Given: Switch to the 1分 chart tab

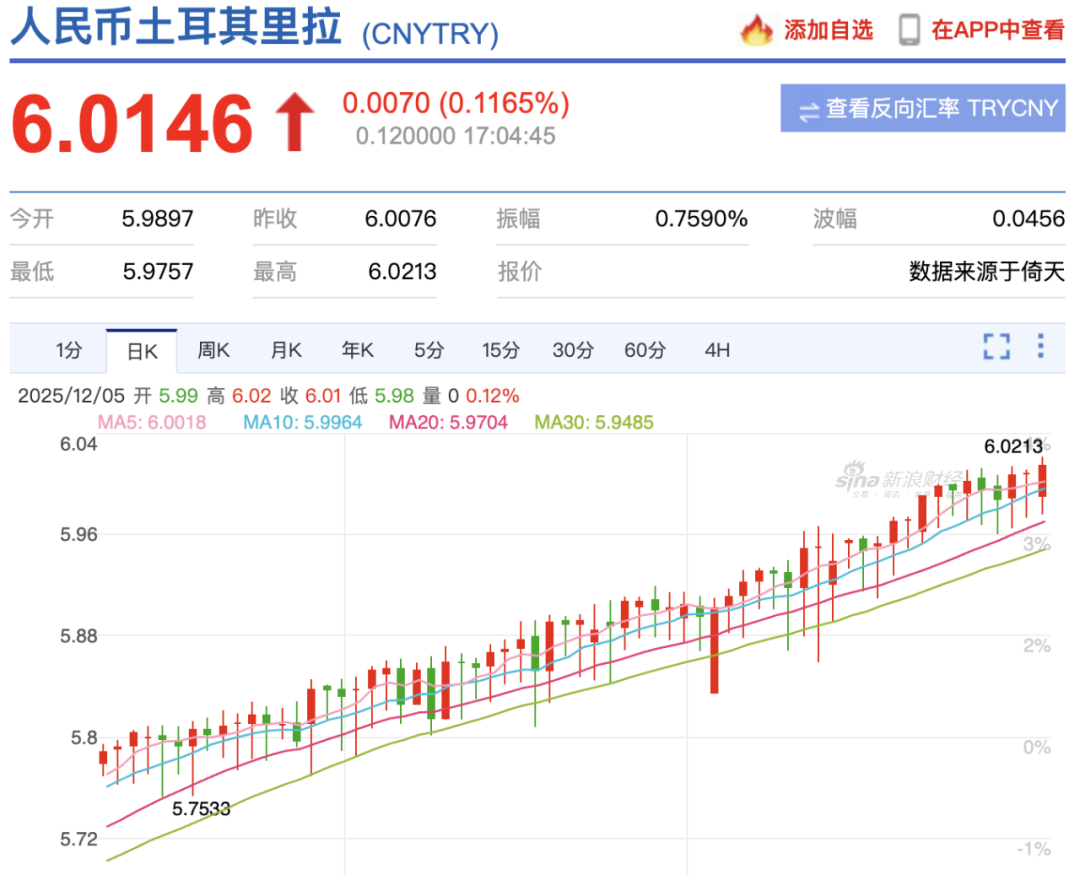Looking at the screenshot, I should click(x=69, y=351).
